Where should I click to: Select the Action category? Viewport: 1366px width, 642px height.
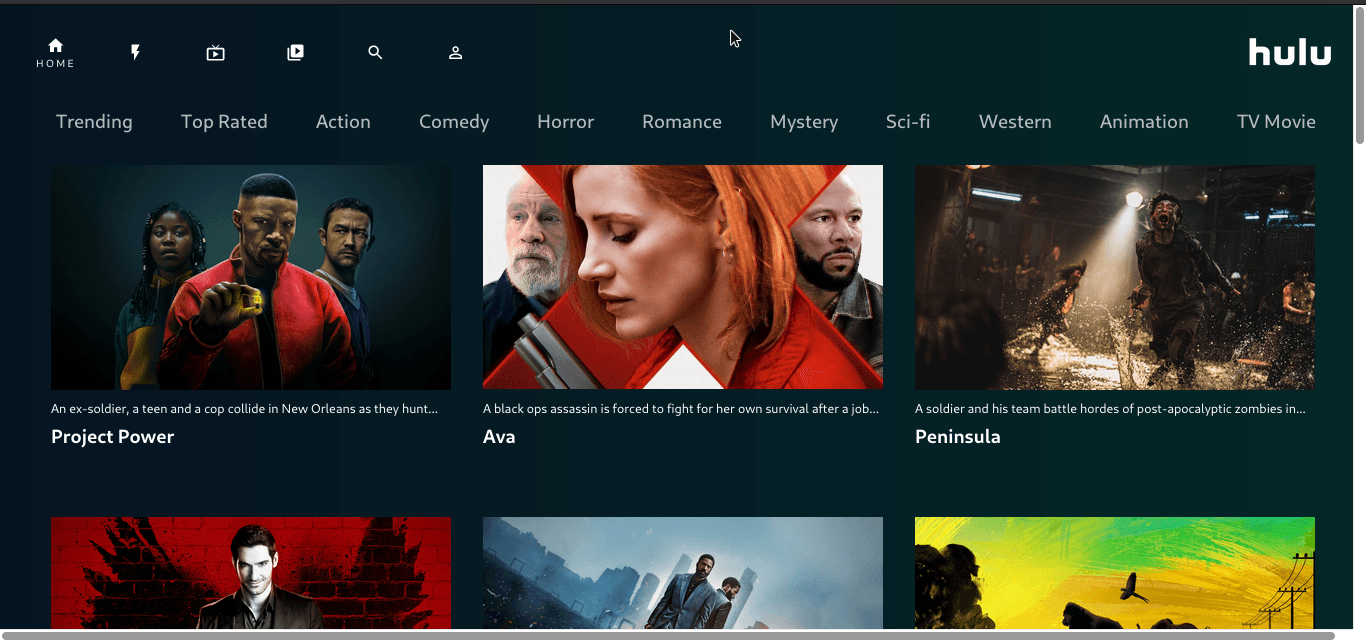point(343,122)
